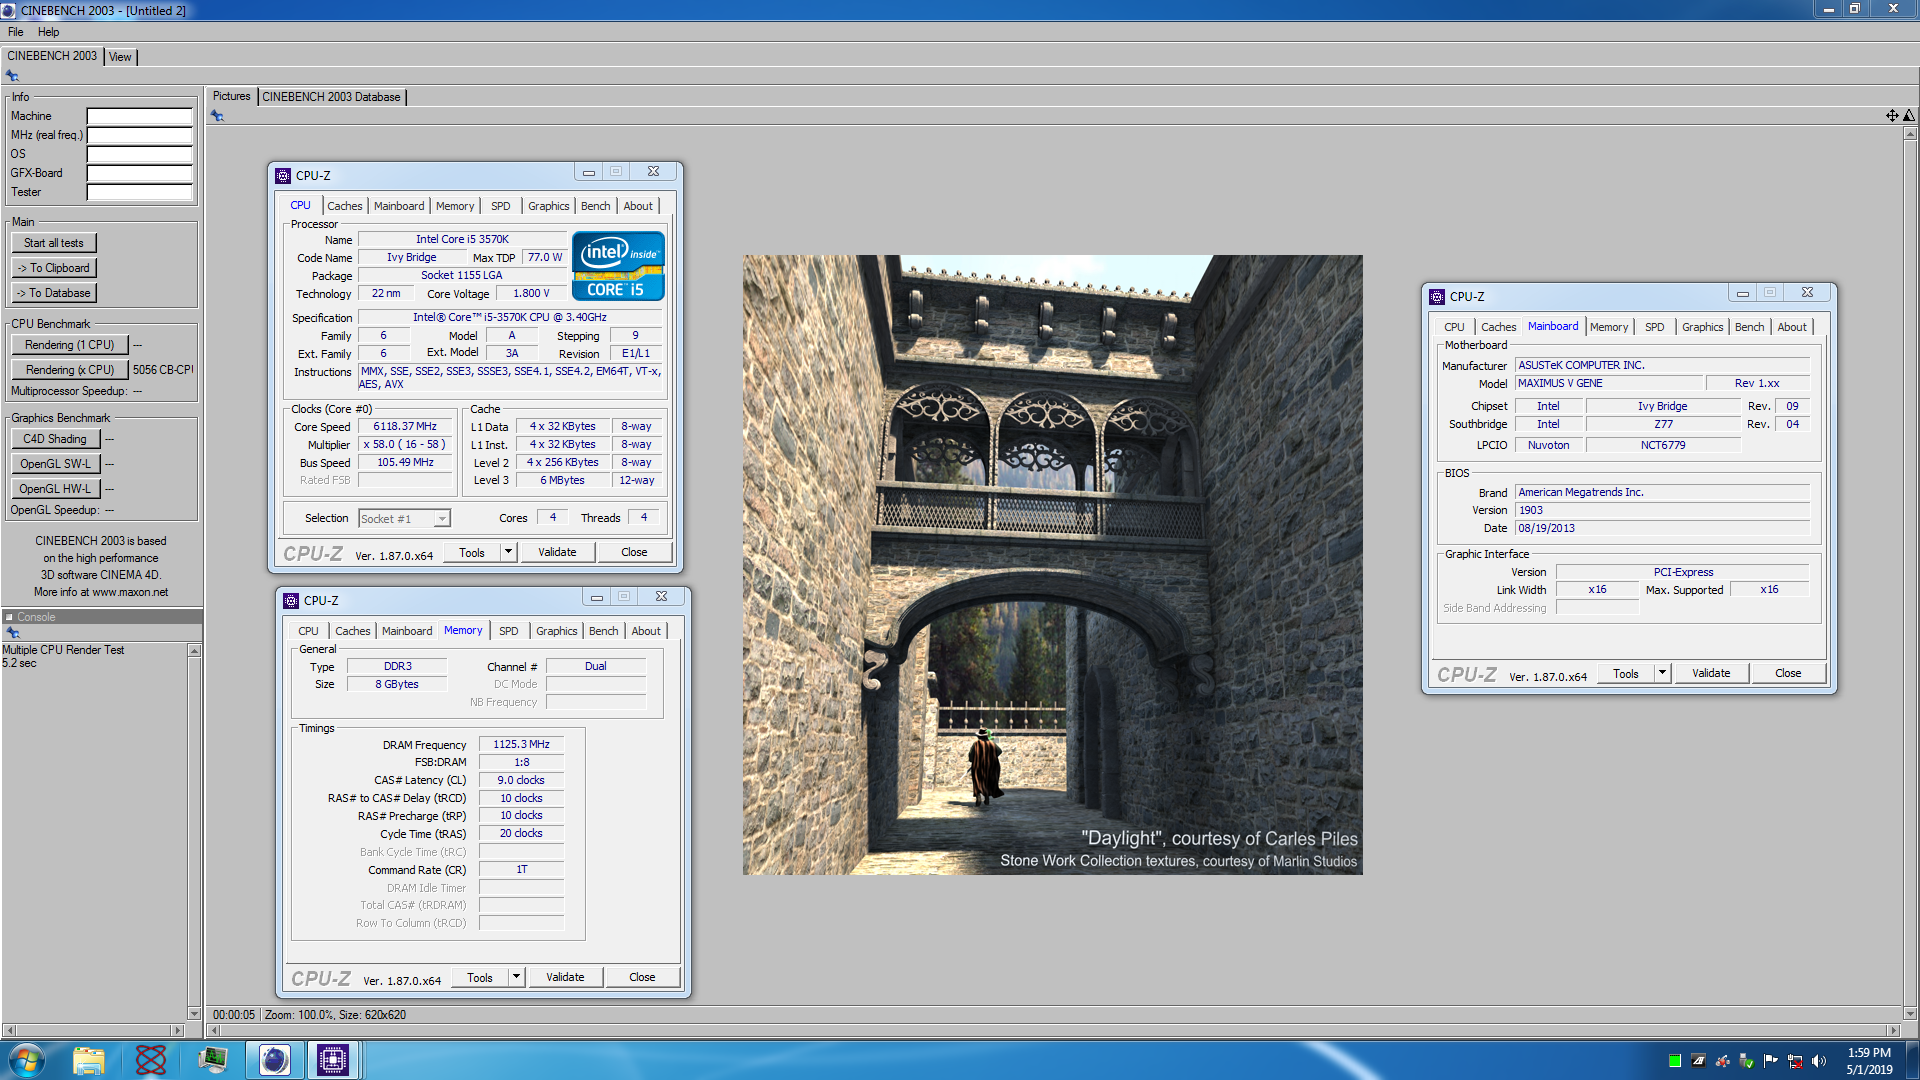Expand Tools arrow in CPU-Z Mainboard window

coord(1662,673)
